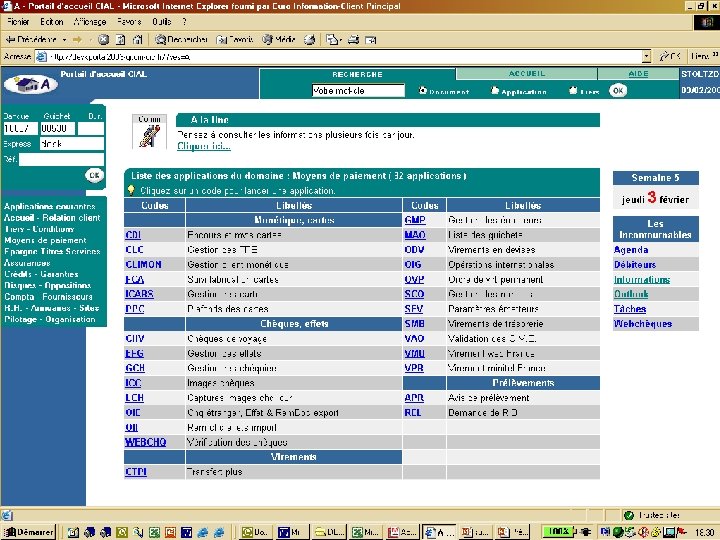Screen dimensions: 720x540
Task: Click the yellow lightbulb hint icon
Action: point(131,189)
